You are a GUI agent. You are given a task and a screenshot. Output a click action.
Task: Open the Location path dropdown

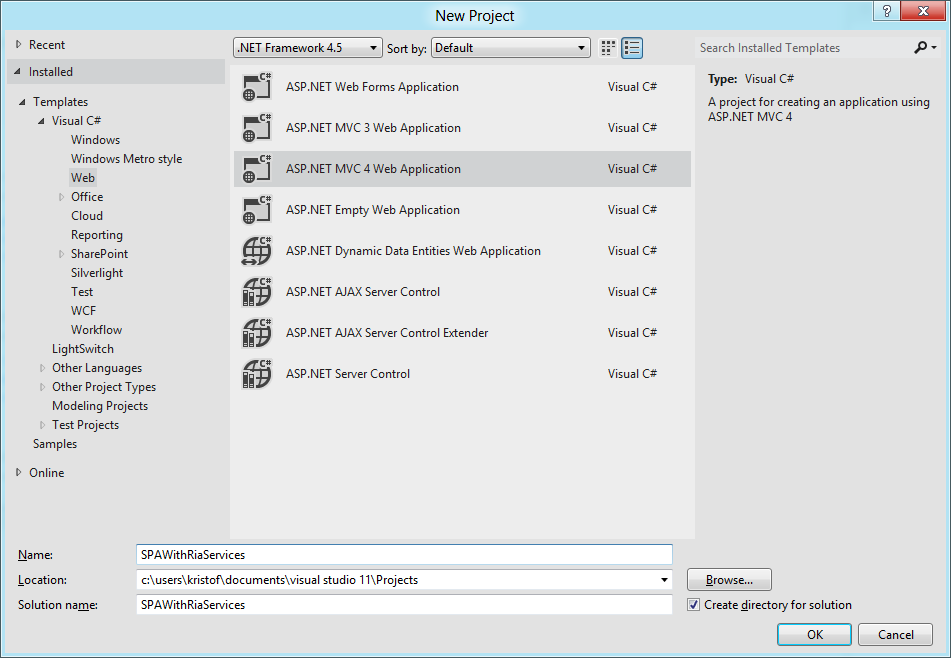663,579
